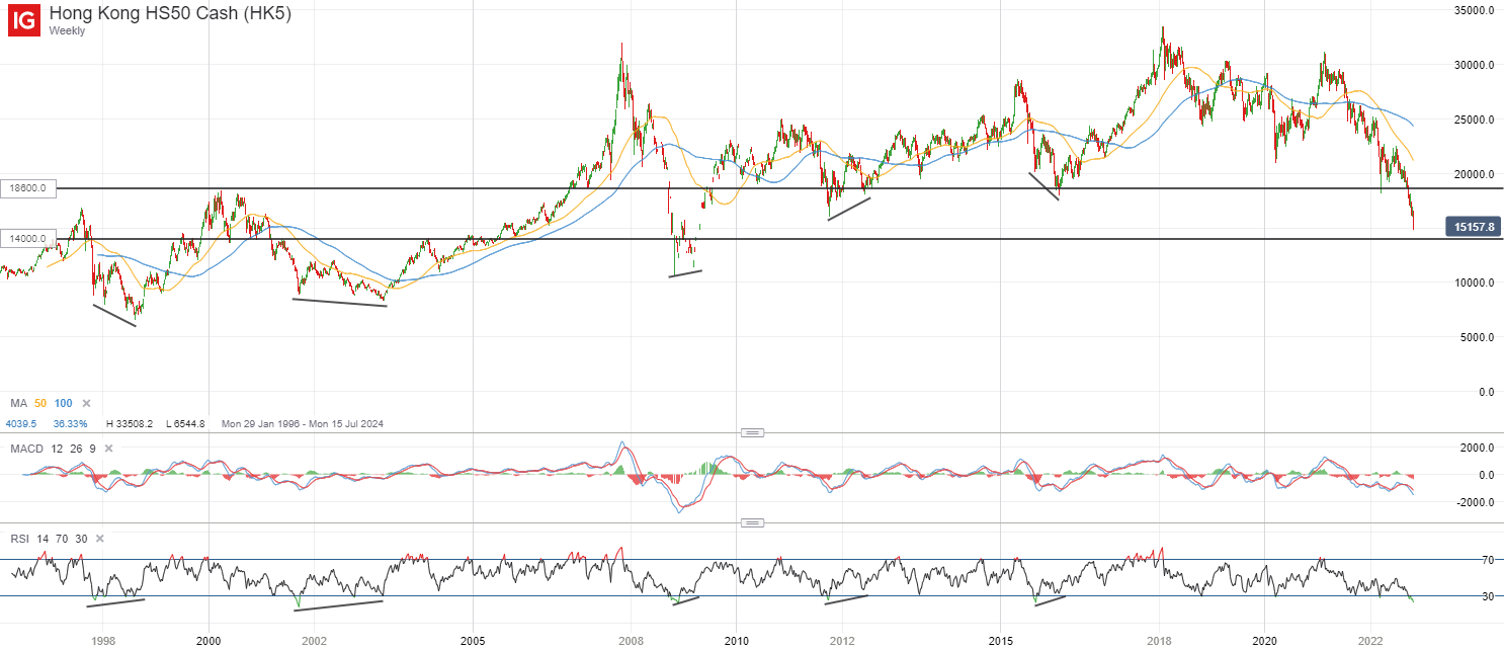Click the Hong Kong HS50 Cash title
The image size is (1508, 652).
(x=170, y=13)
